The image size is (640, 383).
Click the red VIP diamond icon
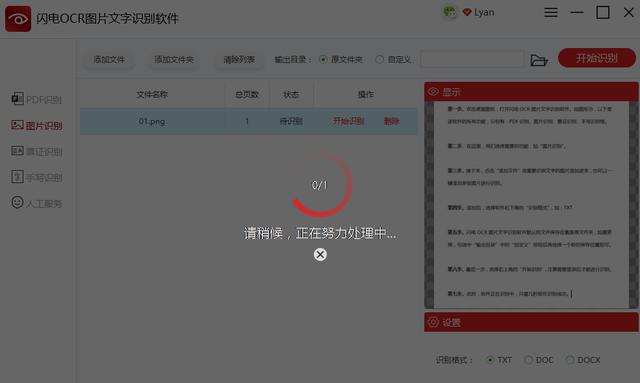tap(467, 12)
